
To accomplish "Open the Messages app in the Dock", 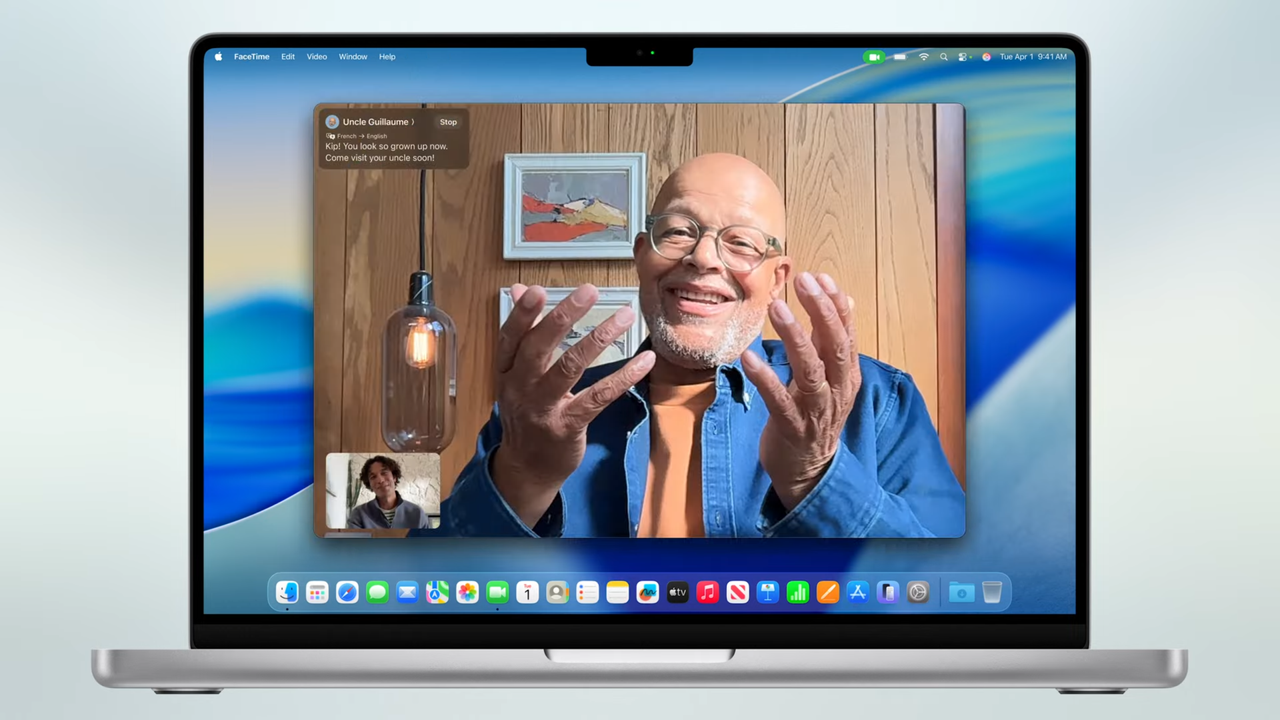I will 377,592.
